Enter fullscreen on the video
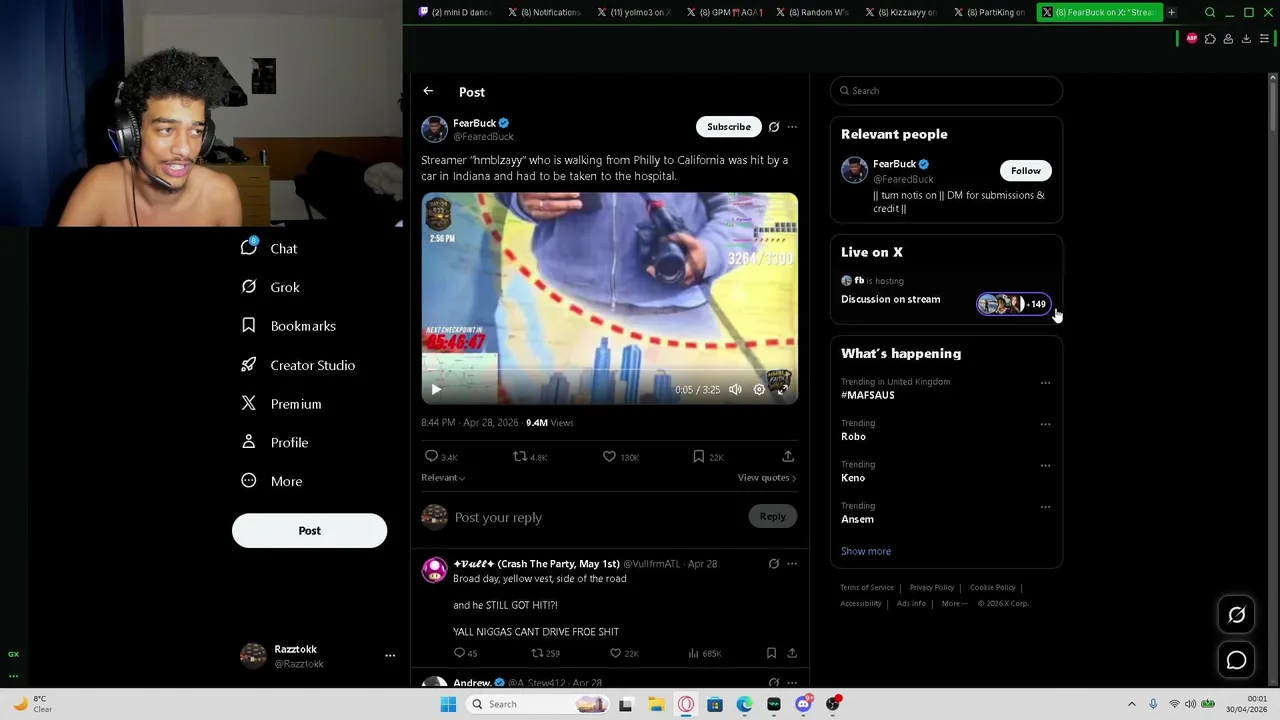The image size is (1280, 720). pos(783,389)
